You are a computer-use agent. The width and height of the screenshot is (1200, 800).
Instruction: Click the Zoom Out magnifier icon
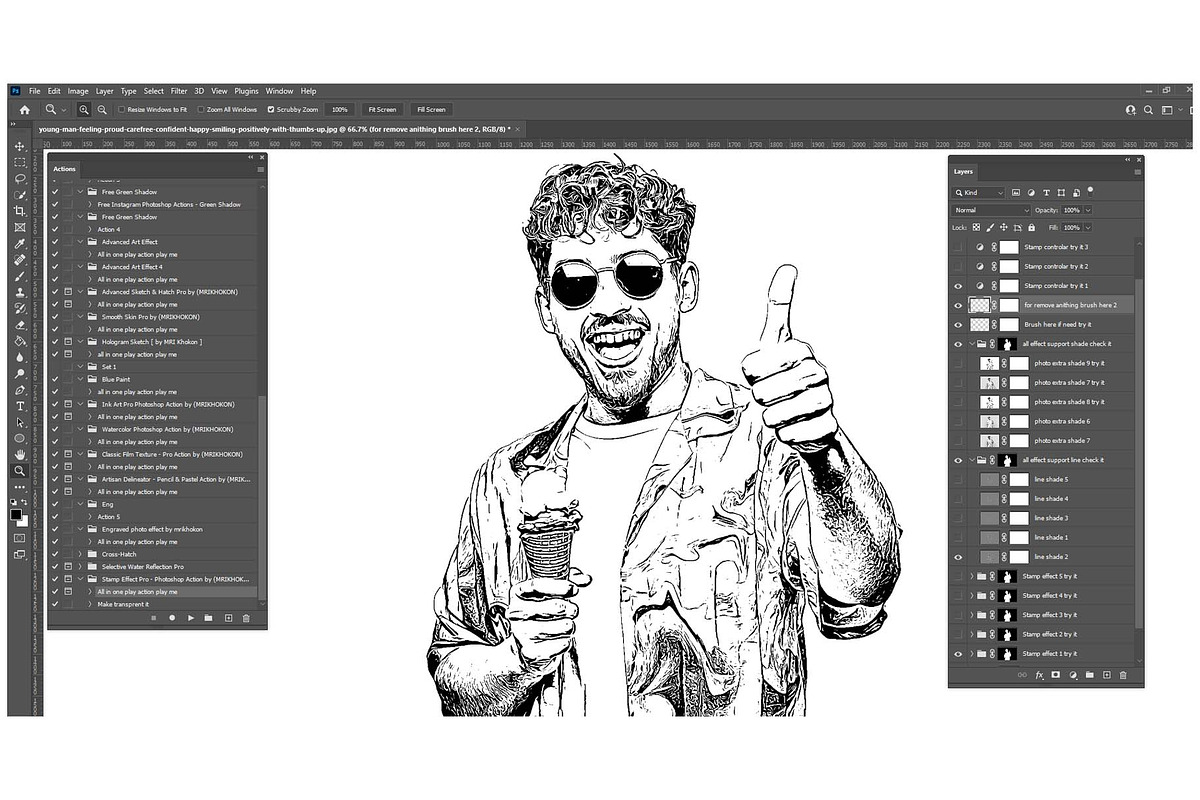[102, 109]
